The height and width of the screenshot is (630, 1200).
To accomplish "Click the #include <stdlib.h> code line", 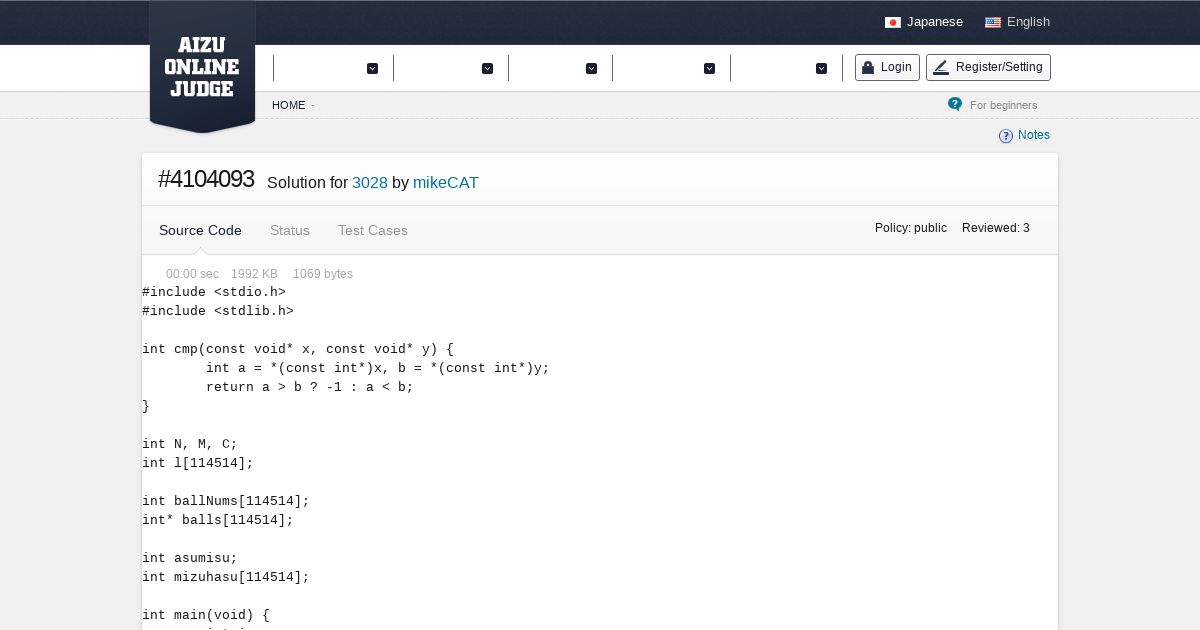I will click(x=218, y=311).
